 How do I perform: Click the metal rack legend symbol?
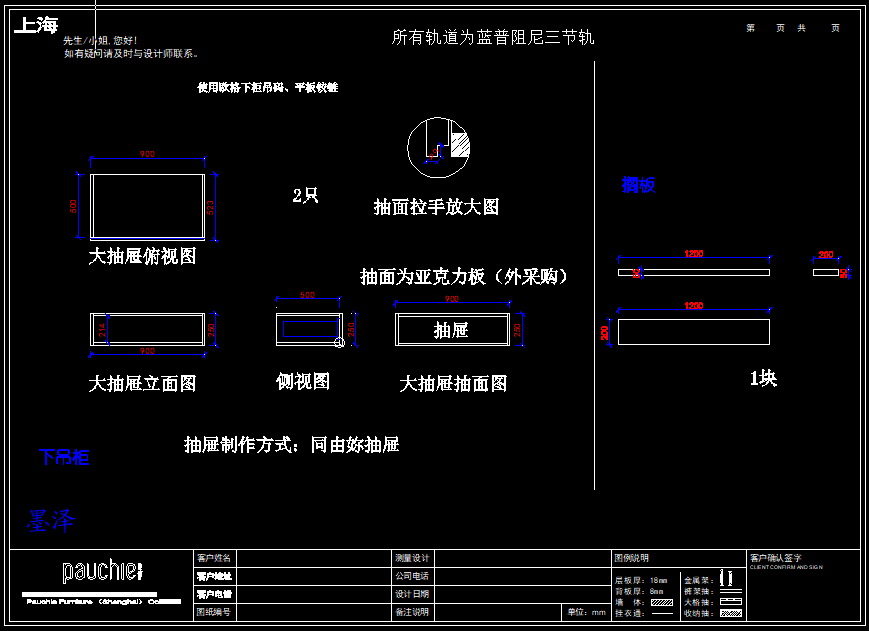coord(727,578)
